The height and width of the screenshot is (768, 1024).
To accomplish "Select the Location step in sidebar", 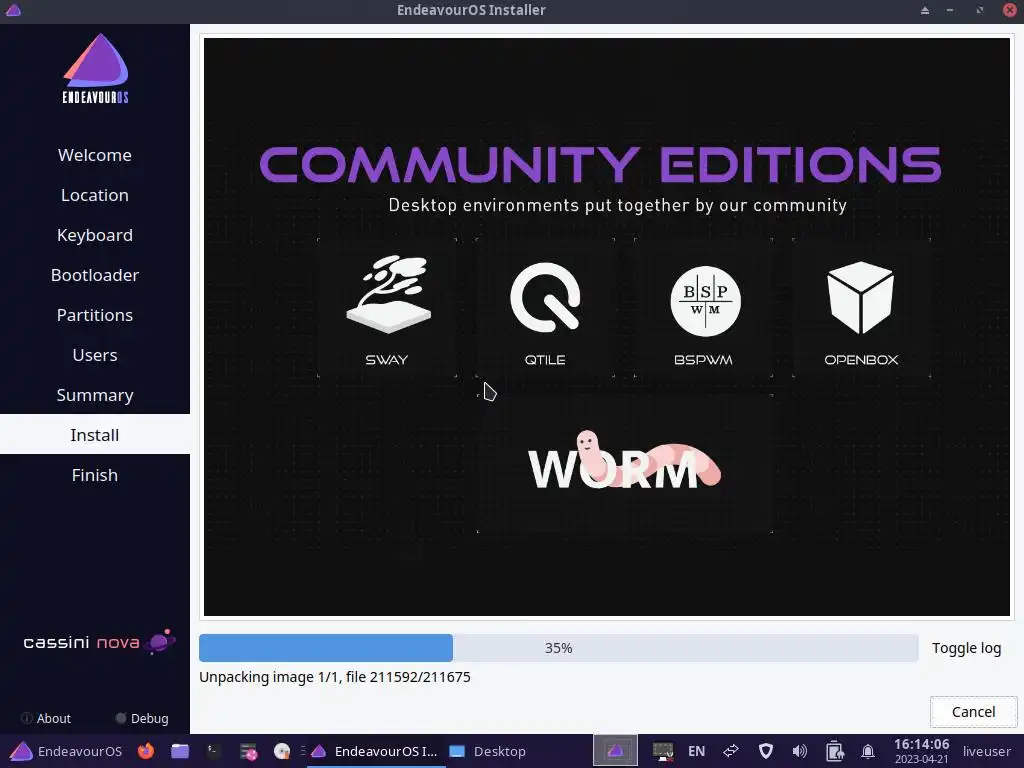I will point(95,195).
